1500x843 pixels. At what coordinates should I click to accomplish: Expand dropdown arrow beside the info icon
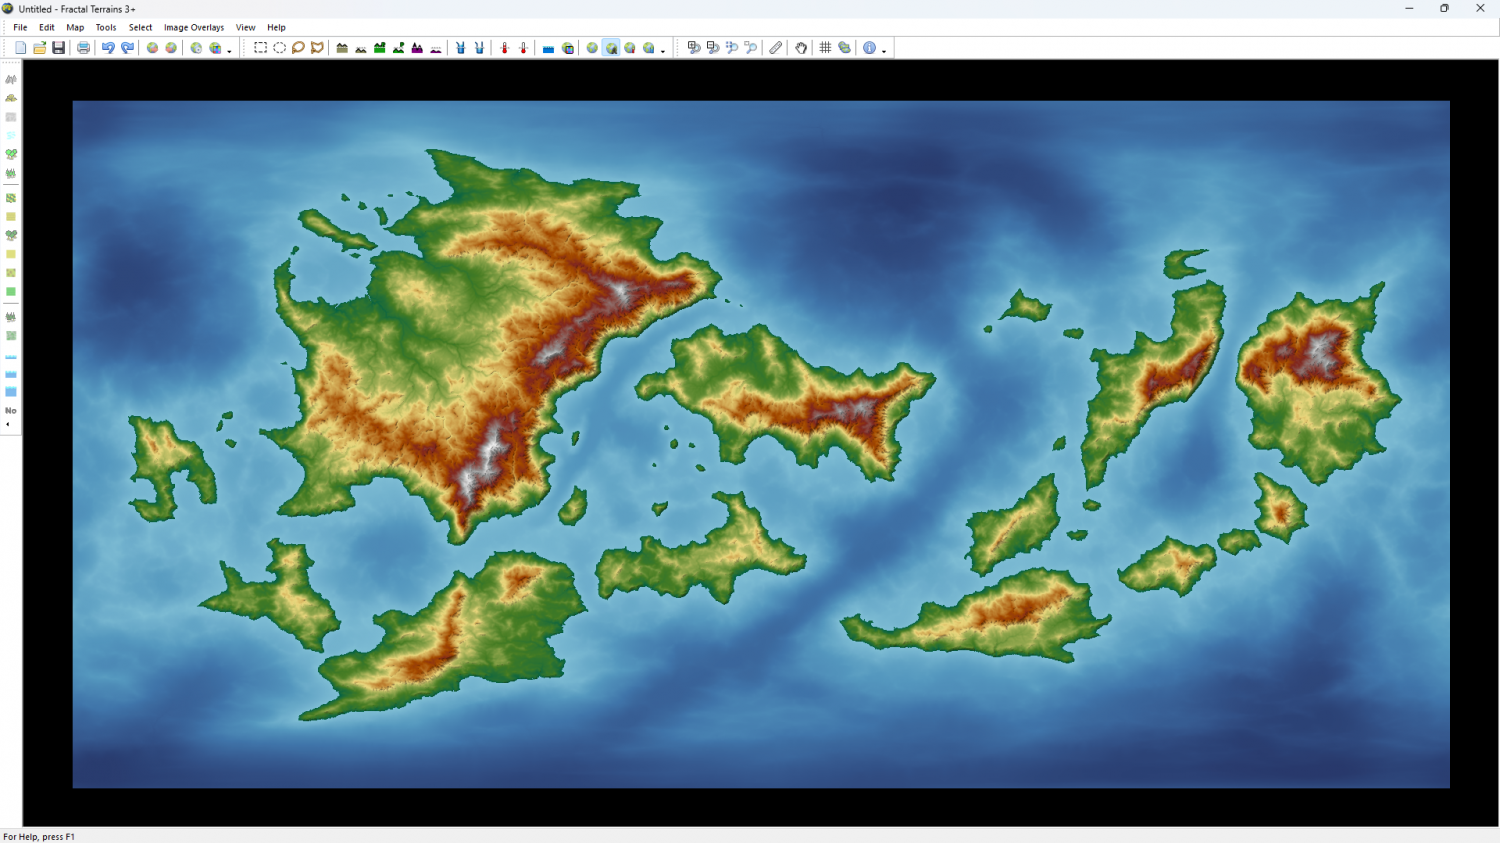coord(884,51)
